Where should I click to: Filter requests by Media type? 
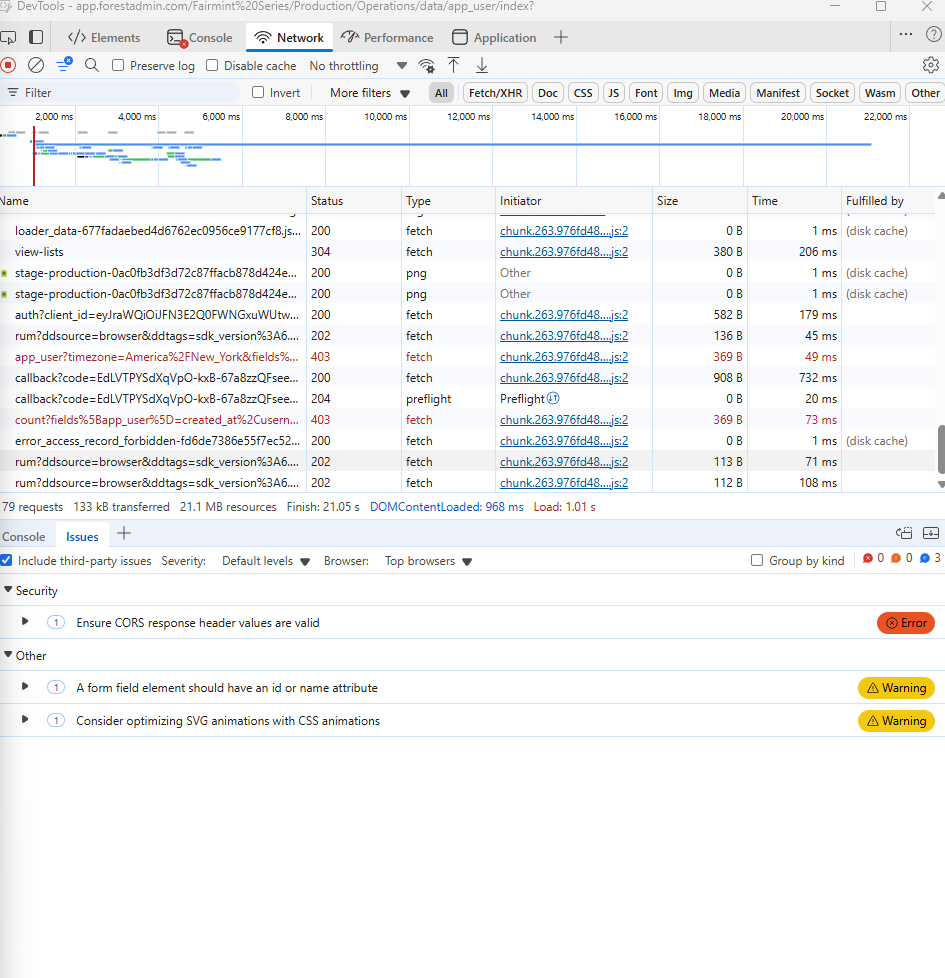[724, 93]
